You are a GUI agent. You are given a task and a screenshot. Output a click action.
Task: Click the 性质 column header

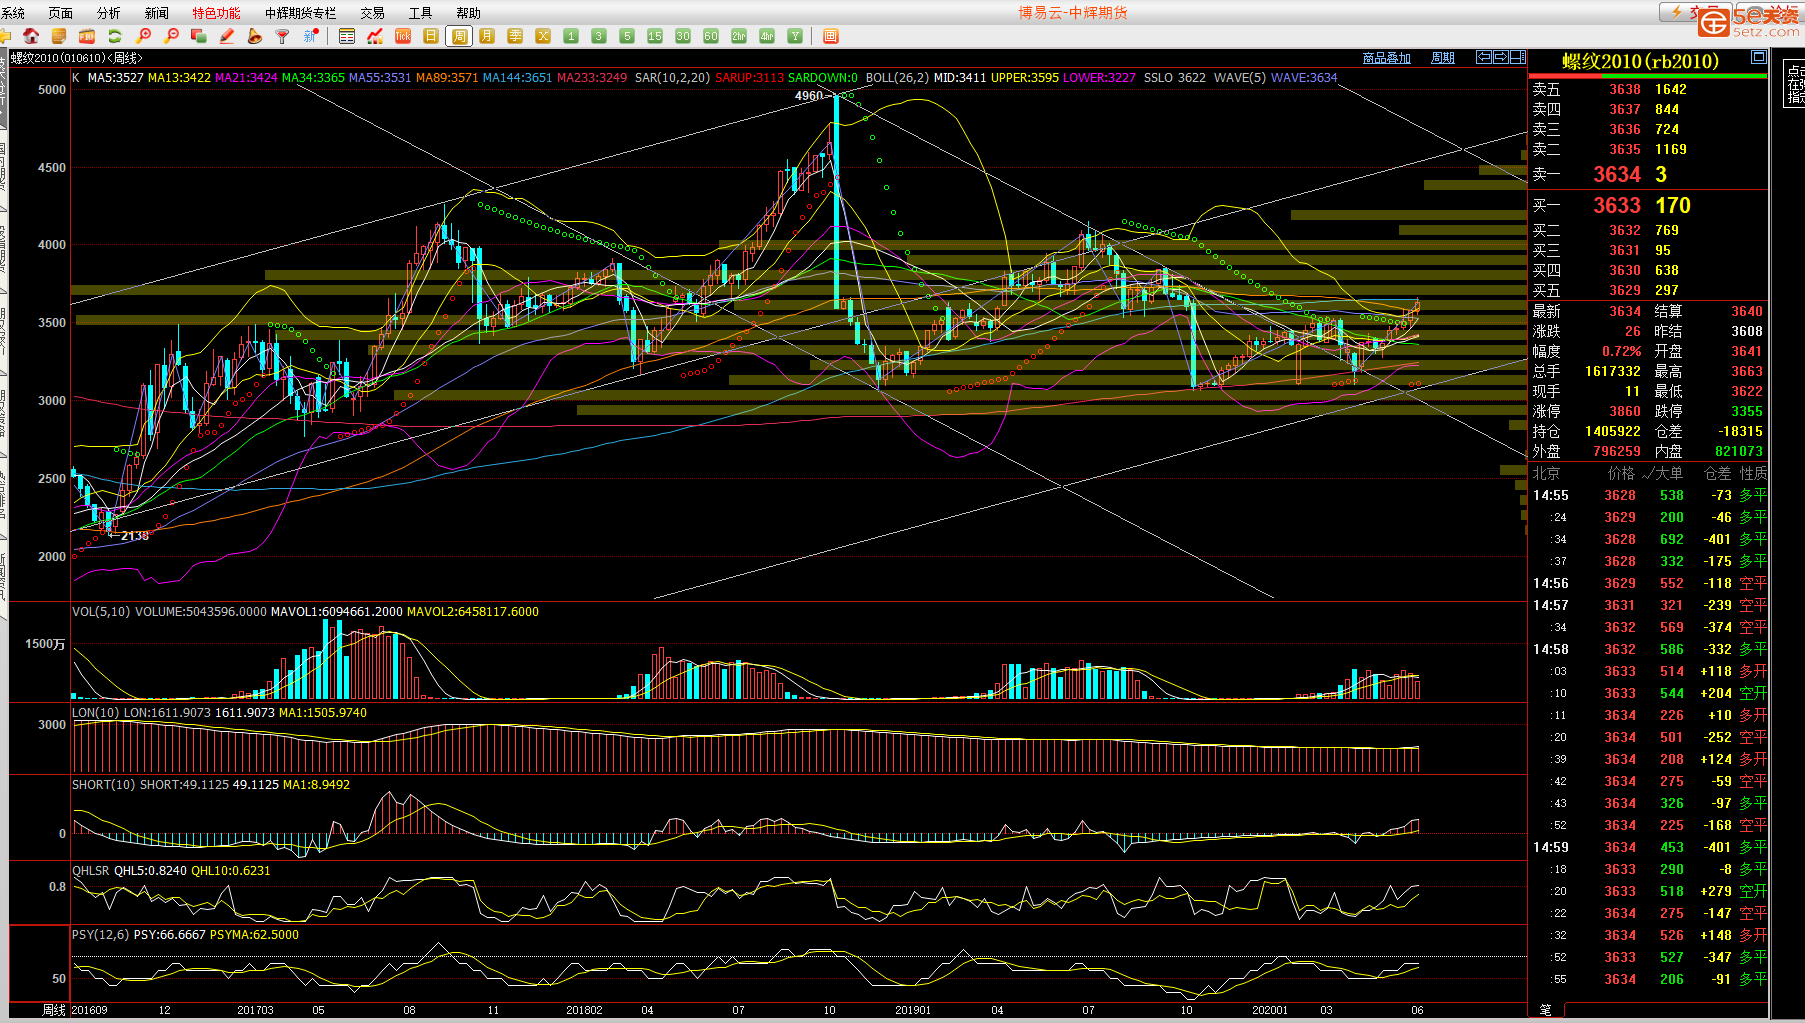[x=1753, y=473]
